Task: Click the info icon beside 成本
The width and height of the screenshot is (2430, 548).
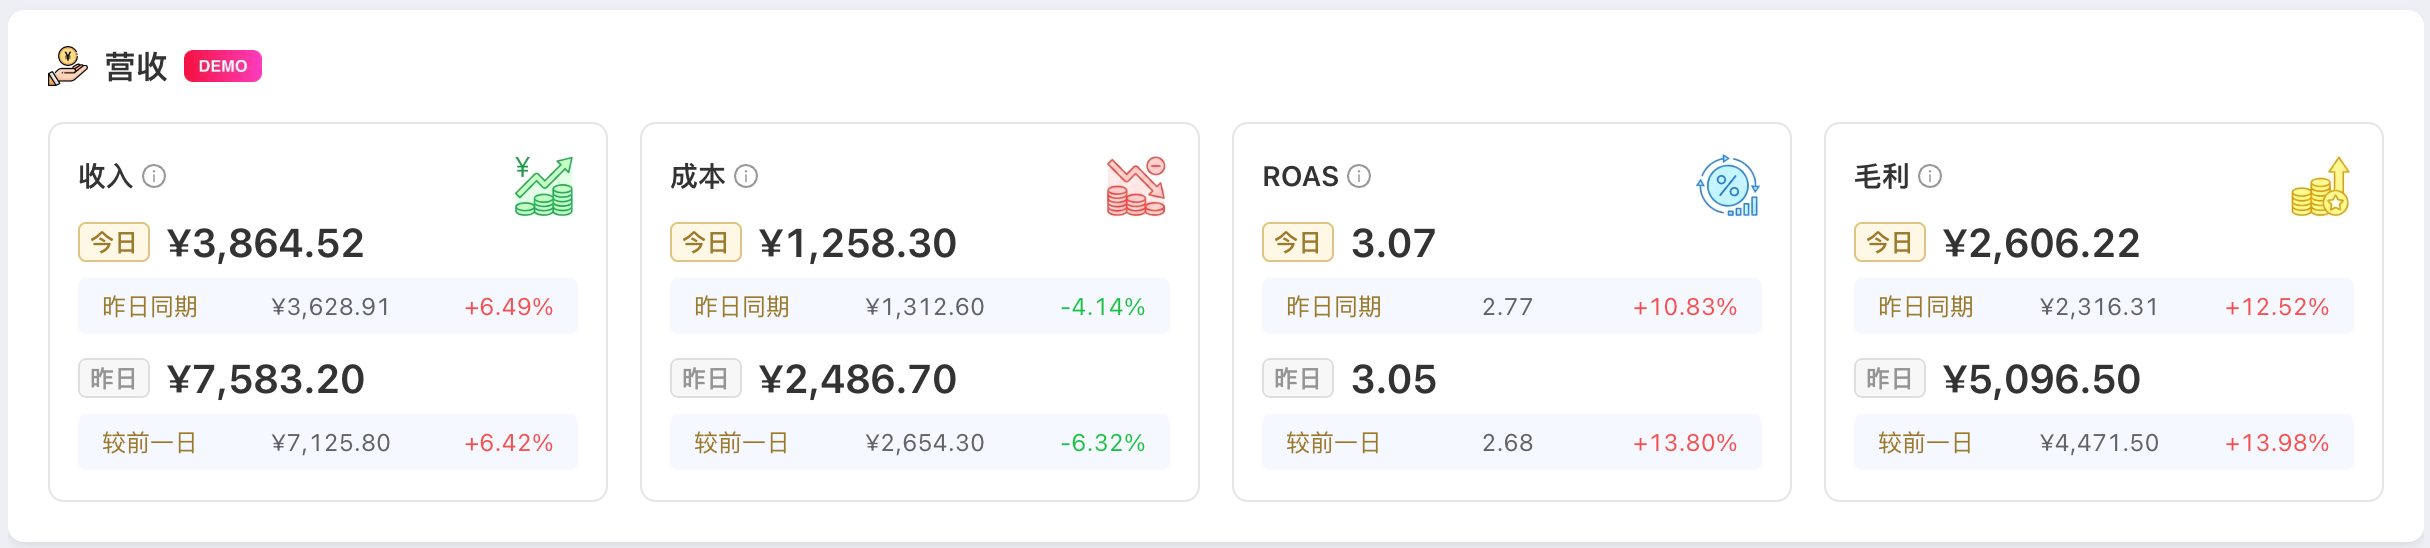Action: (x=746, y=176)
